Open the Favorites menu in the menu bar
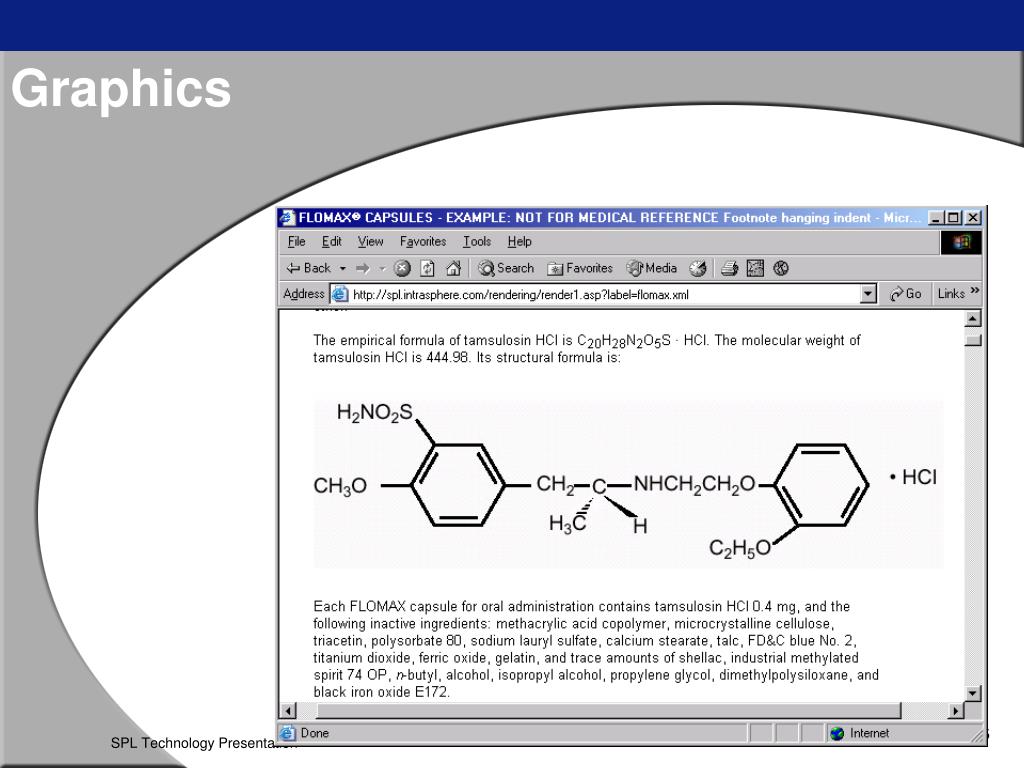Viewport: 1024px width, 768px height. (x=423, y=242)
